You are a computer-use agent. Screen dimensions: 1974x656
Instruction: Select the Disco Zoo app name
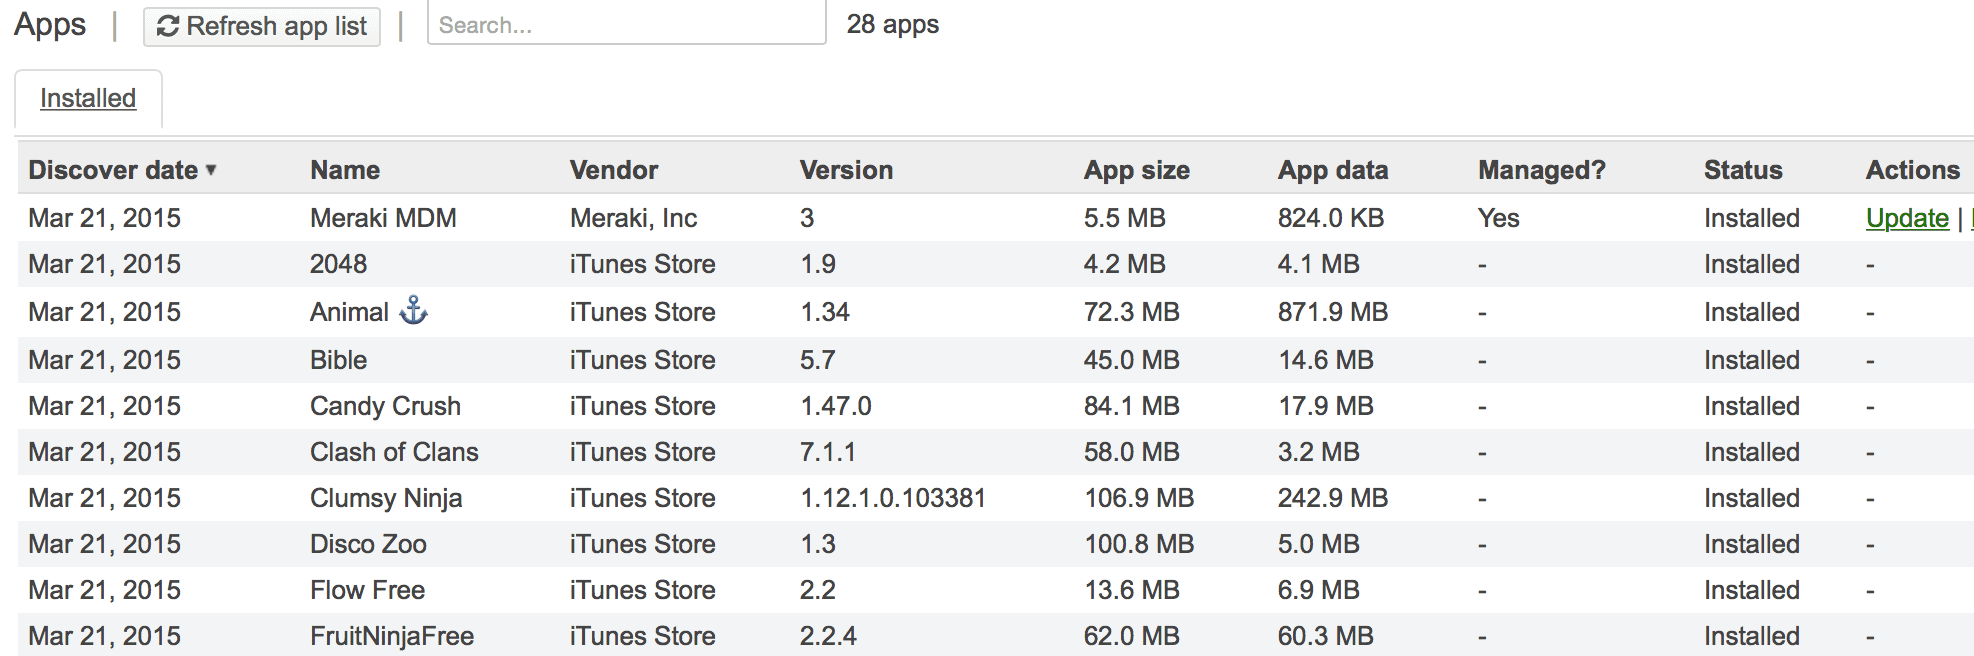click(368, 544)
